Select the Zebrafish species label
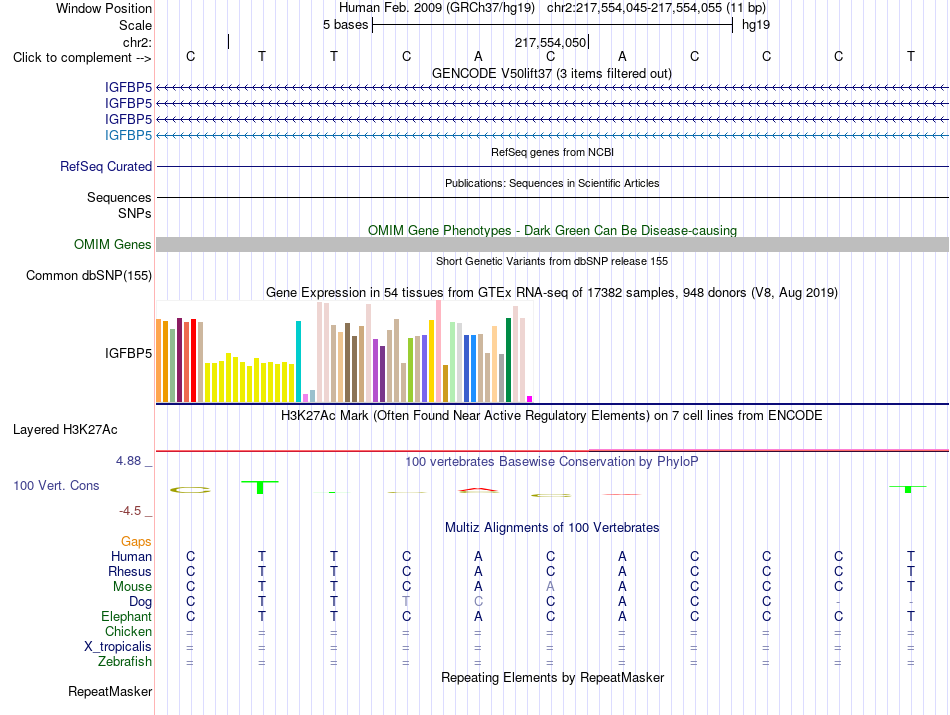Screen dimensions: 950x715 pos(125,662)
